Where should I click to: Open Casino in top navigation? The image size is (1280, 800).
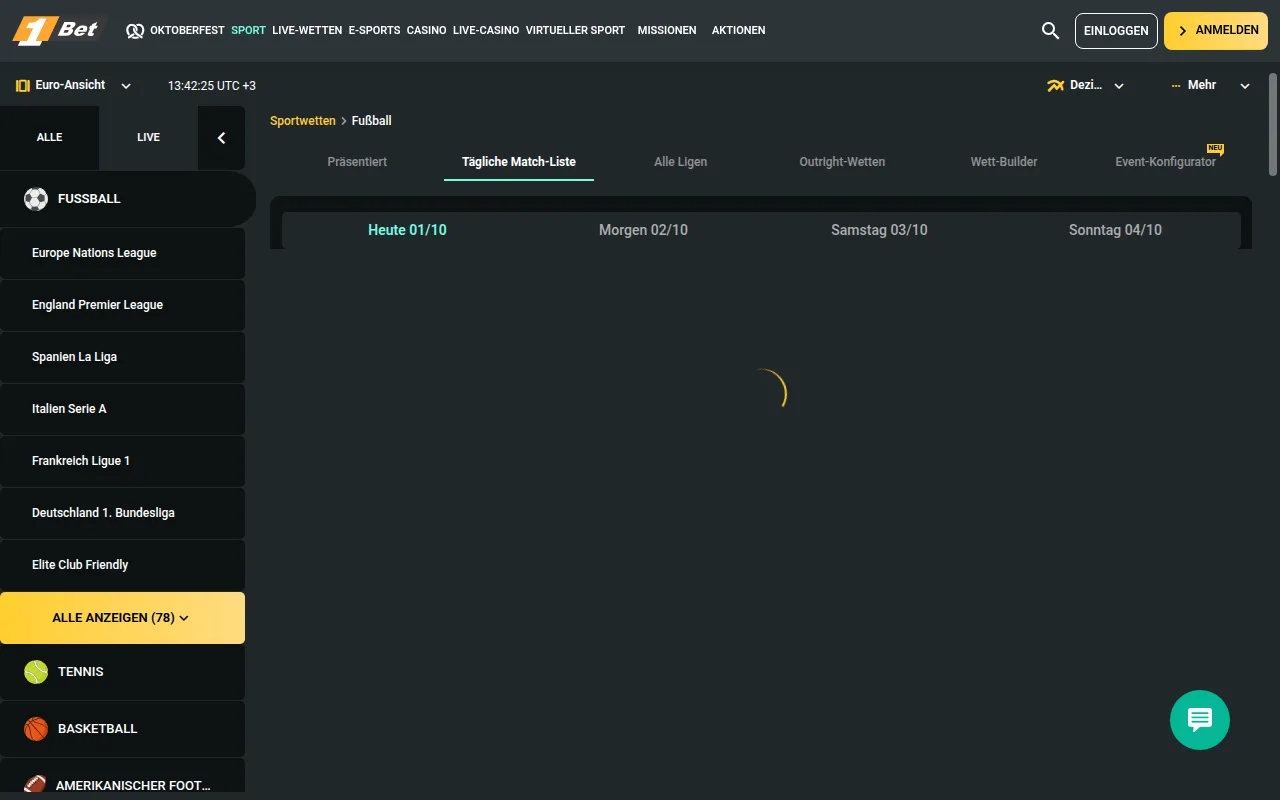point(426,31)
